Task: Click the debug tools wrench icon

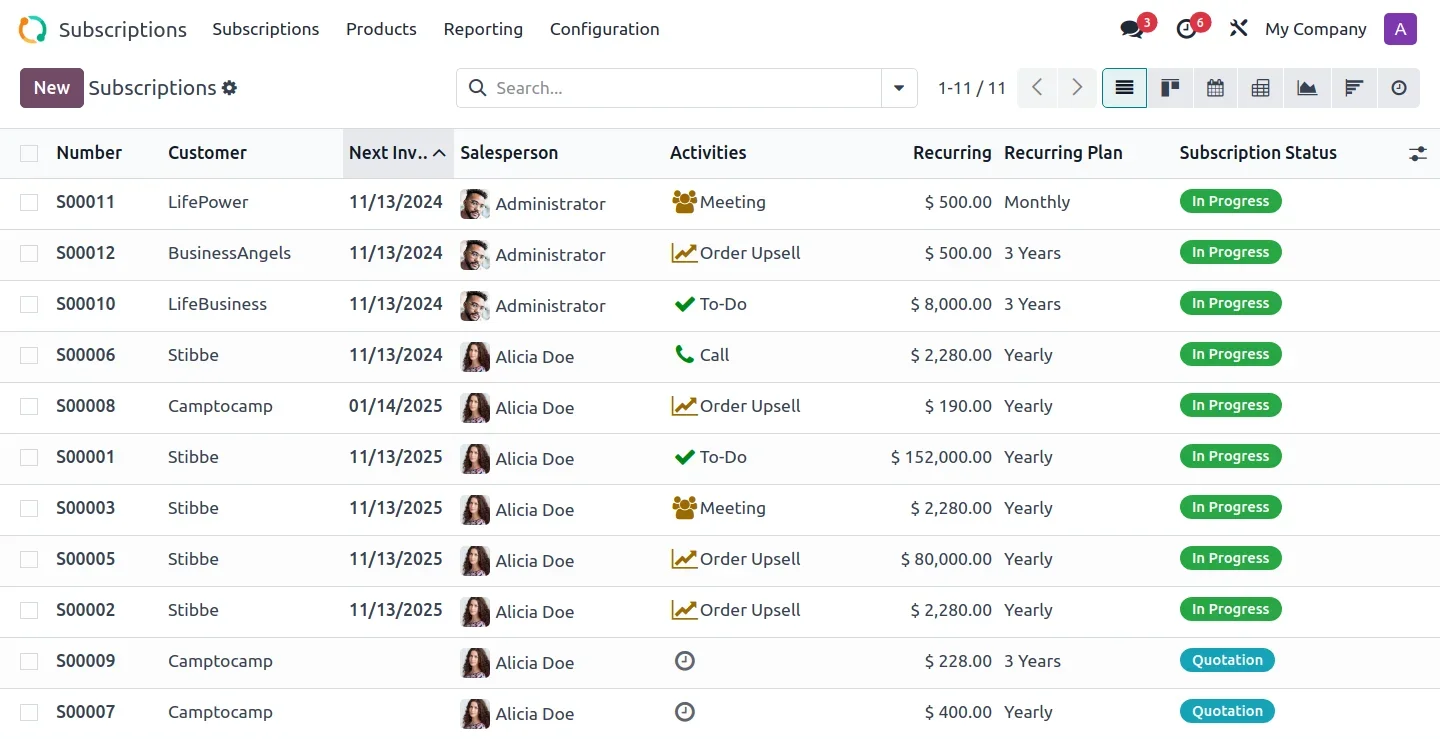Action: point(1238,29)
